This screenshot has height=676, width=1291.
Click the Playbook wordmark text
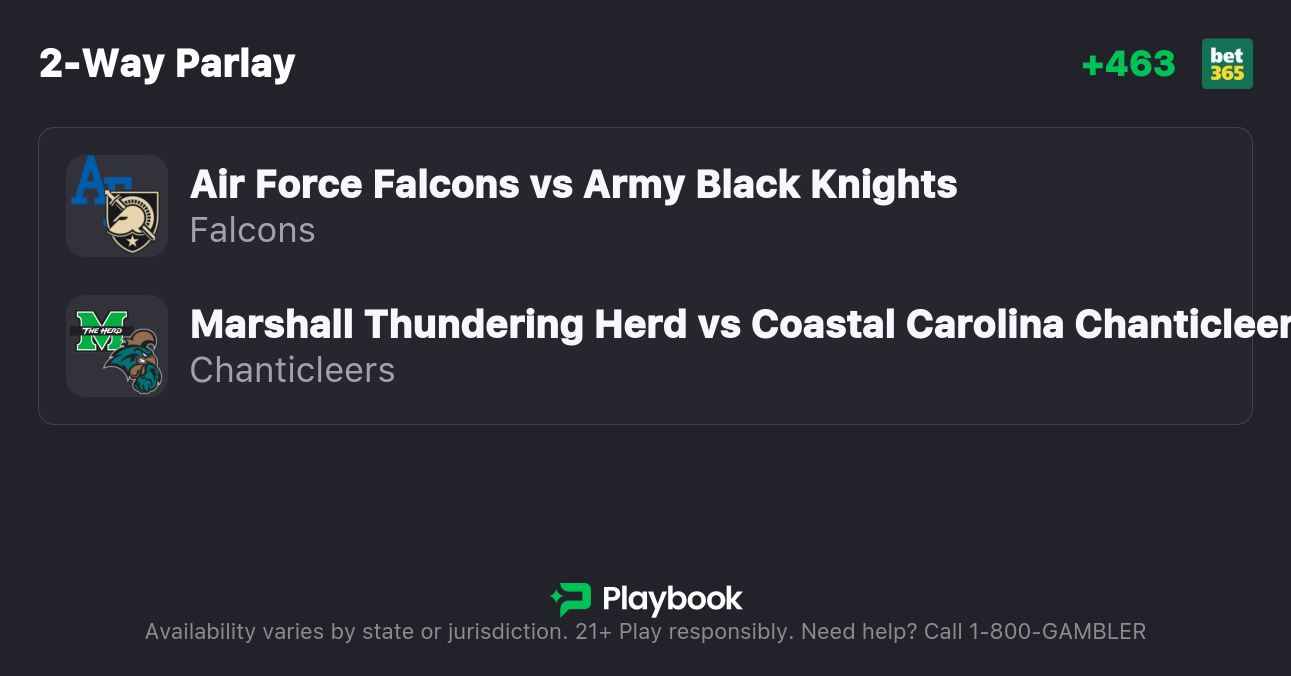point(672,599)
